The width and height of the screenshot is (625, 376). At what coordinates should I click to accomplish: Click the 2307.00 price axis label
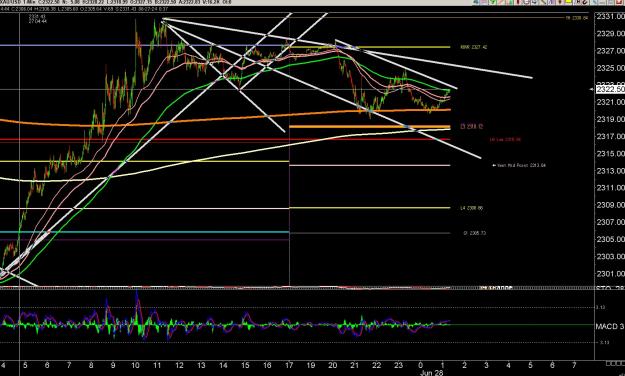click(x=610, y=222)
